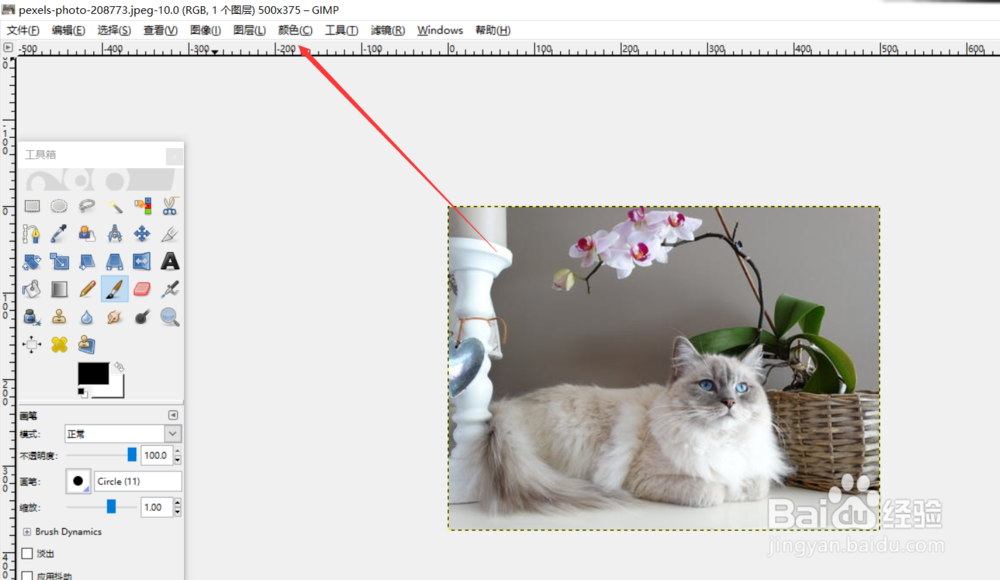Viewport: 1000px width, 580px height.
Task: Select the Move tool
Action: click(142, 234)
